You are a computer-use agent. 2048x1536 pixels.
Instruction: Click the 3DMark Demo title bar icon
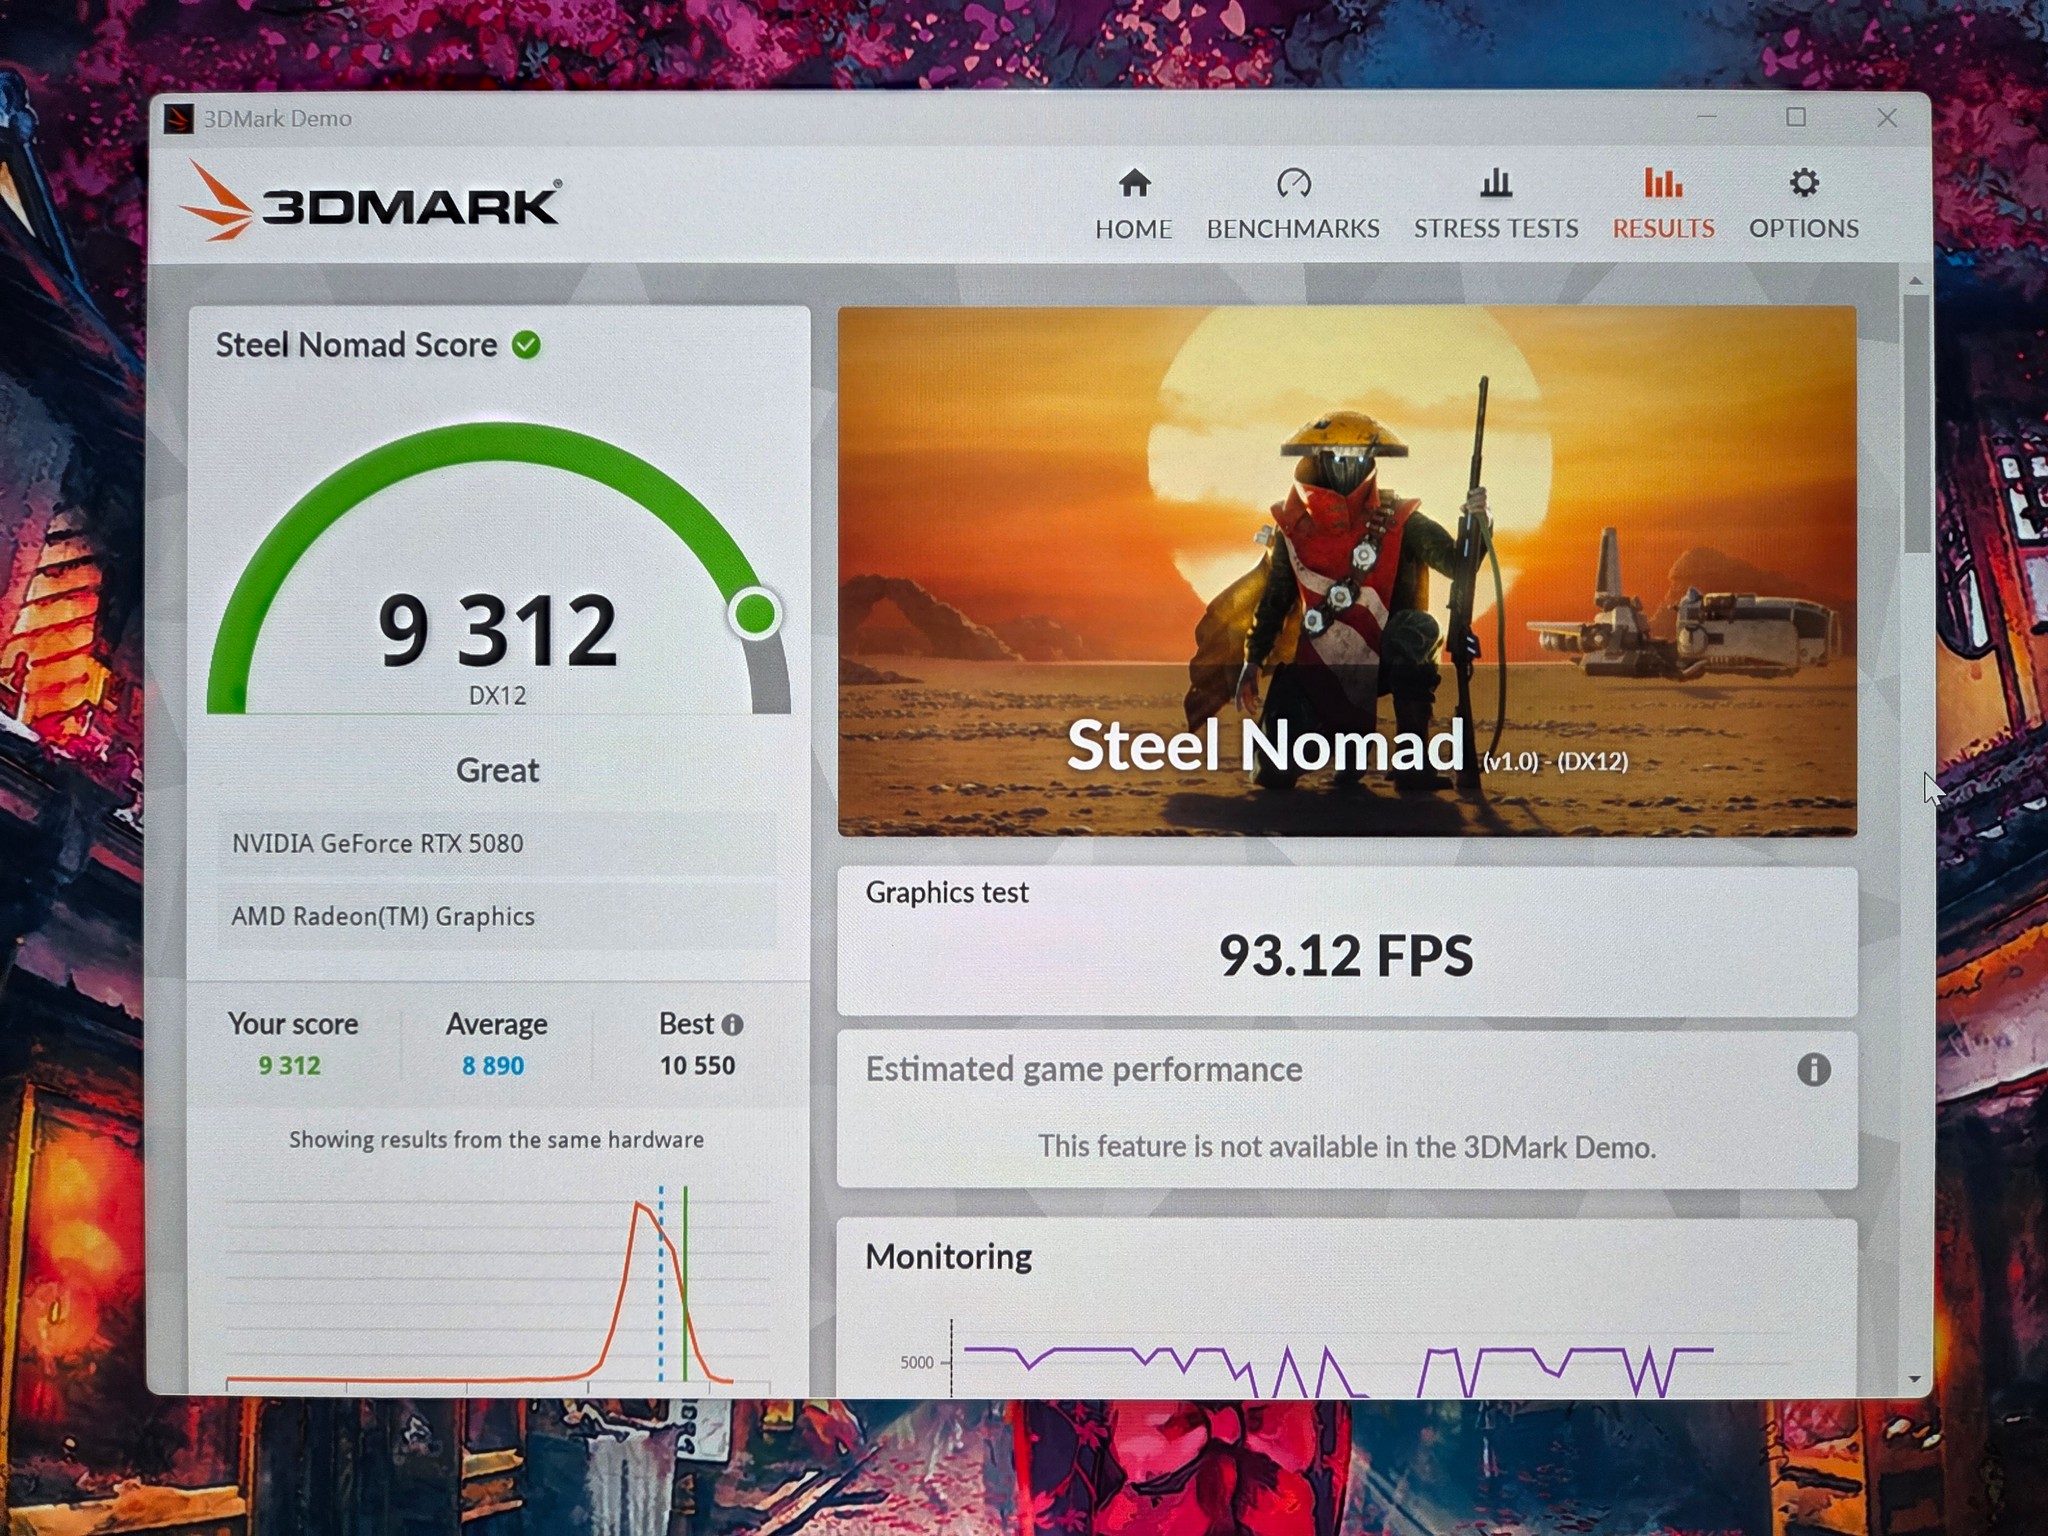click(x=178, y=119)
